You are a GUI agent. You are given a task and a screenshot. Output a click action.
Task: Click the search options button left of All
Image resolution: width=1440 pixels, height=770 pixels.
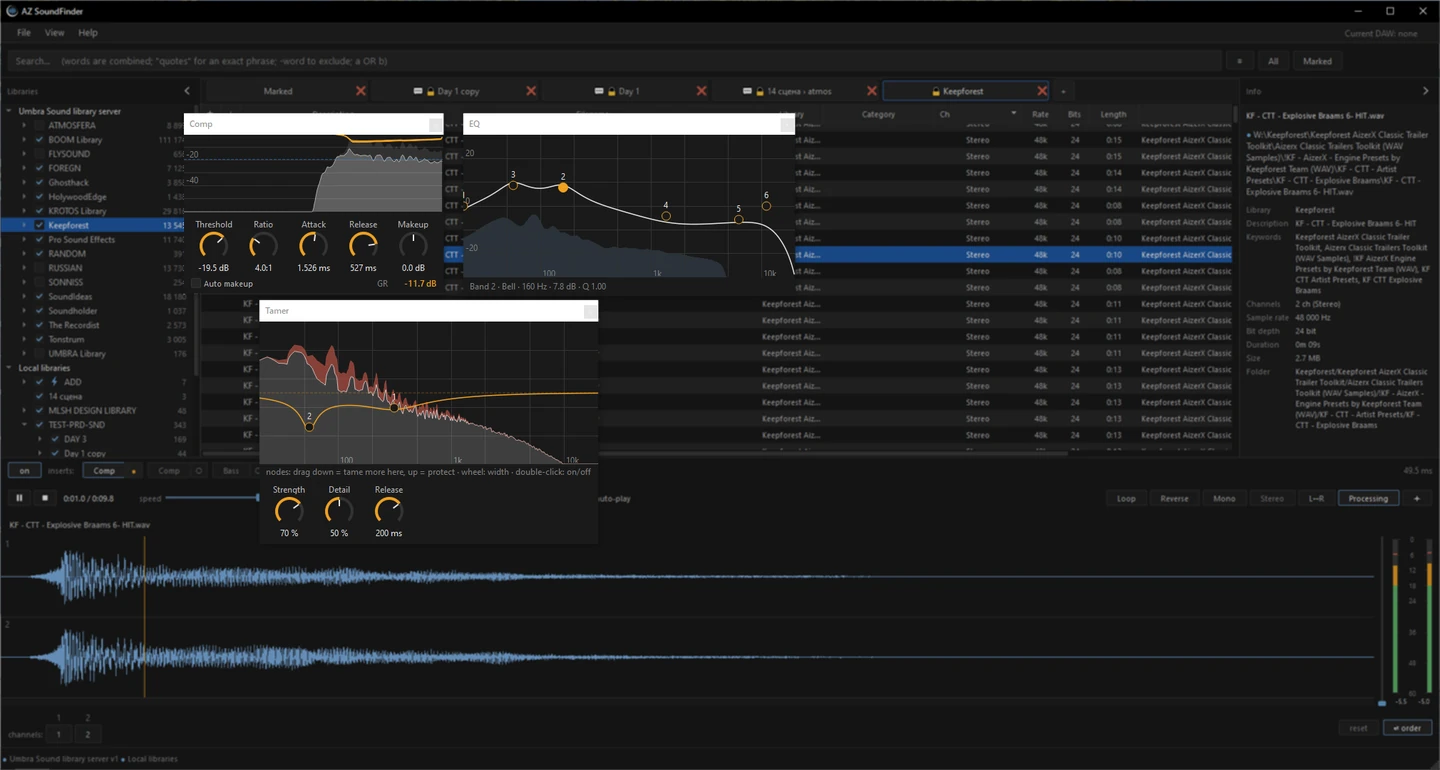[1239, 61]
